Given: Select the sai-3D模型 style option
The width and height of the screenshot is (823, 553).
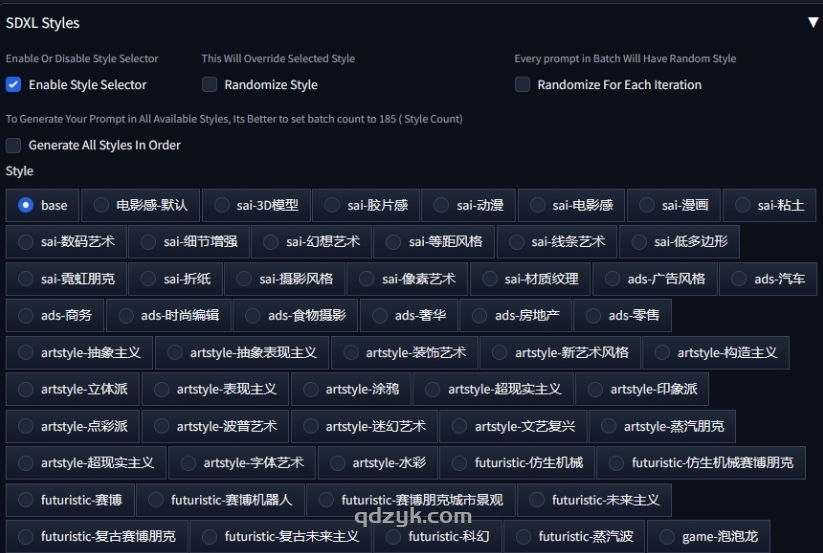Looking at the screenshot, I should [222, 205].
